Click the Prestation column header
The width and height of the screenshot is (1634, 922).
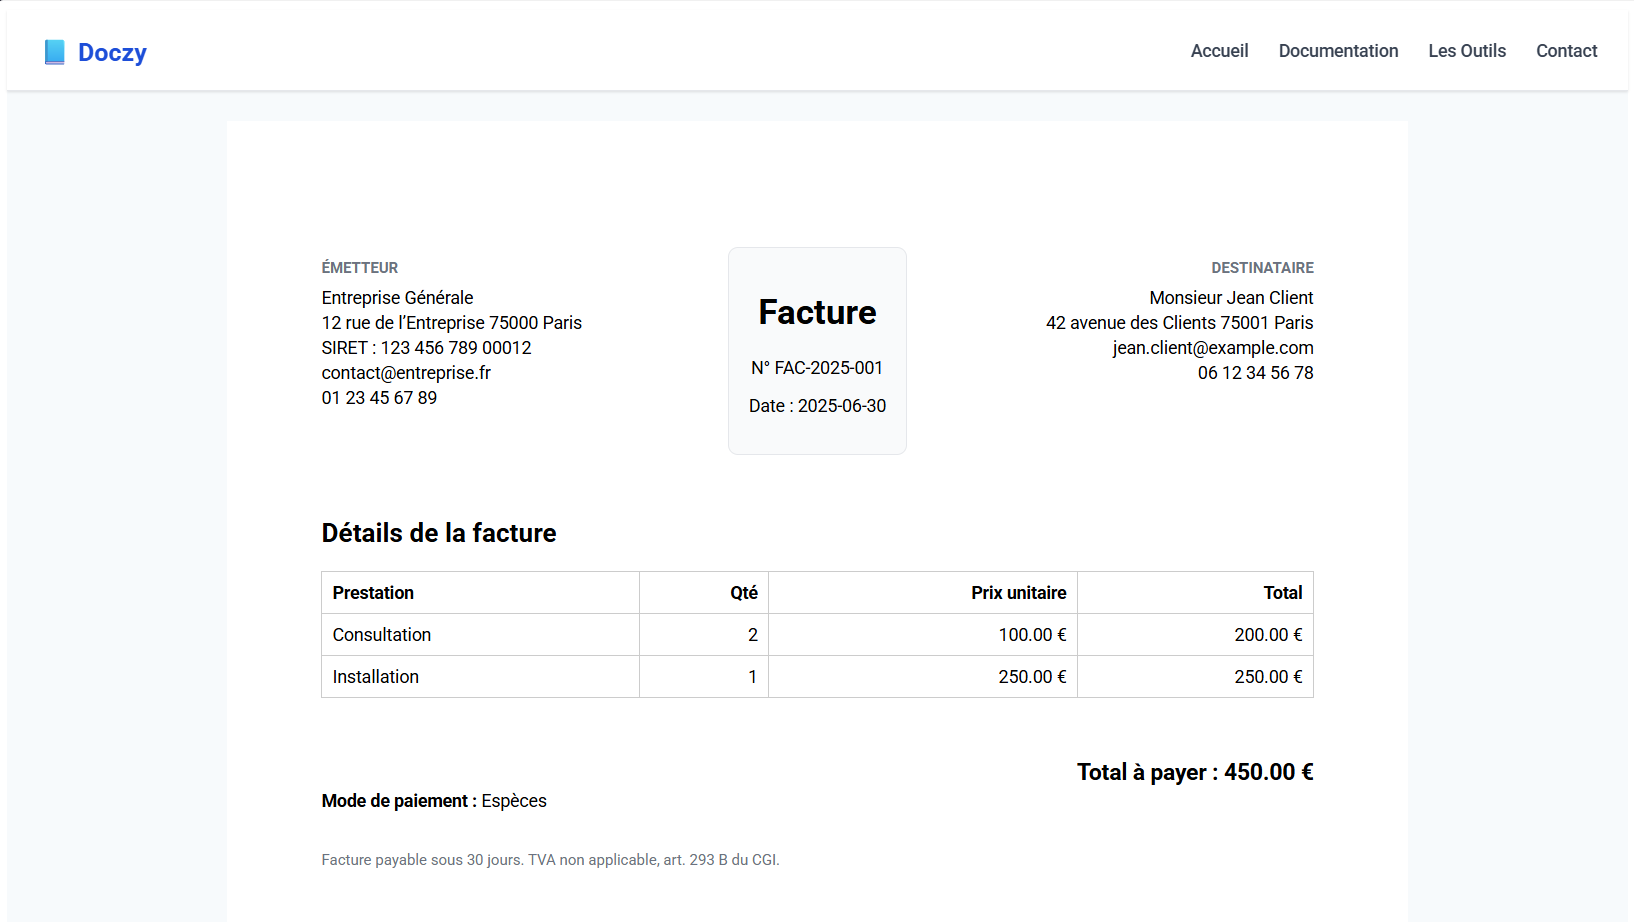(373, 593)
